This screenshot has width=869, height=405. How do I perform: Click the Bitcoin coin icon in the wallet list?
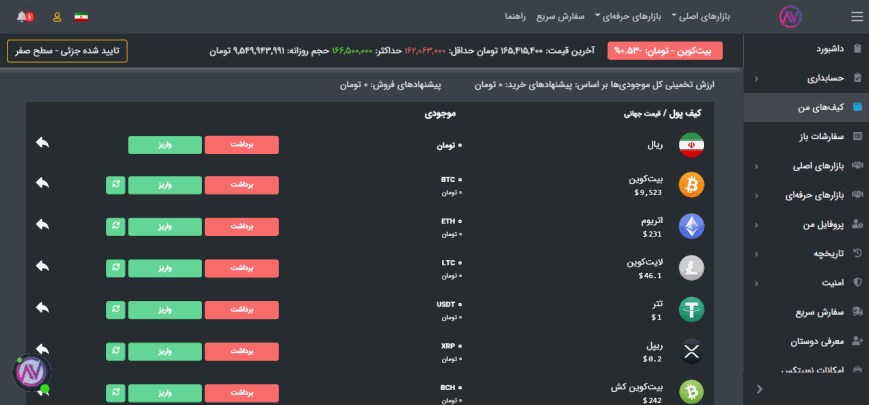(691, 185)
